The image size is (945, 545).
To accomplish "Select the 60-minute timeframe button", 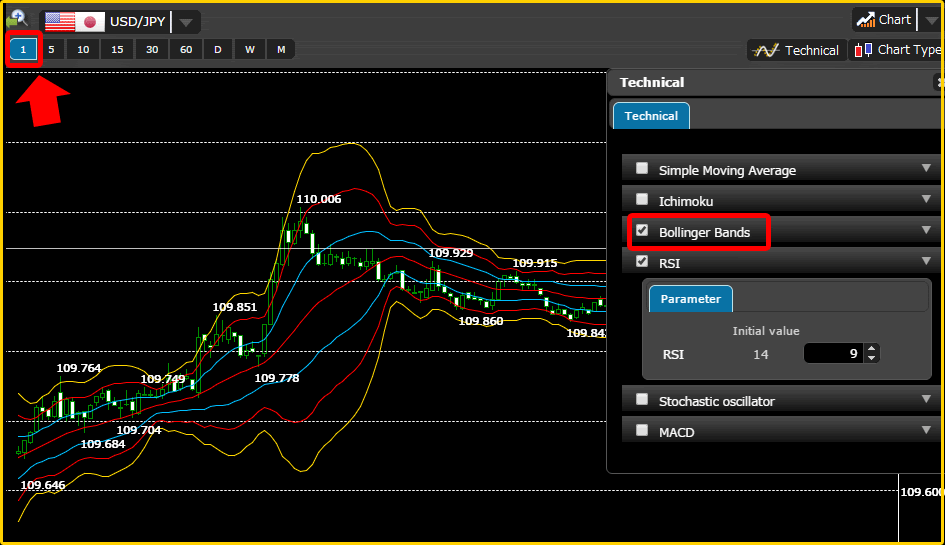I will [186, 49].
